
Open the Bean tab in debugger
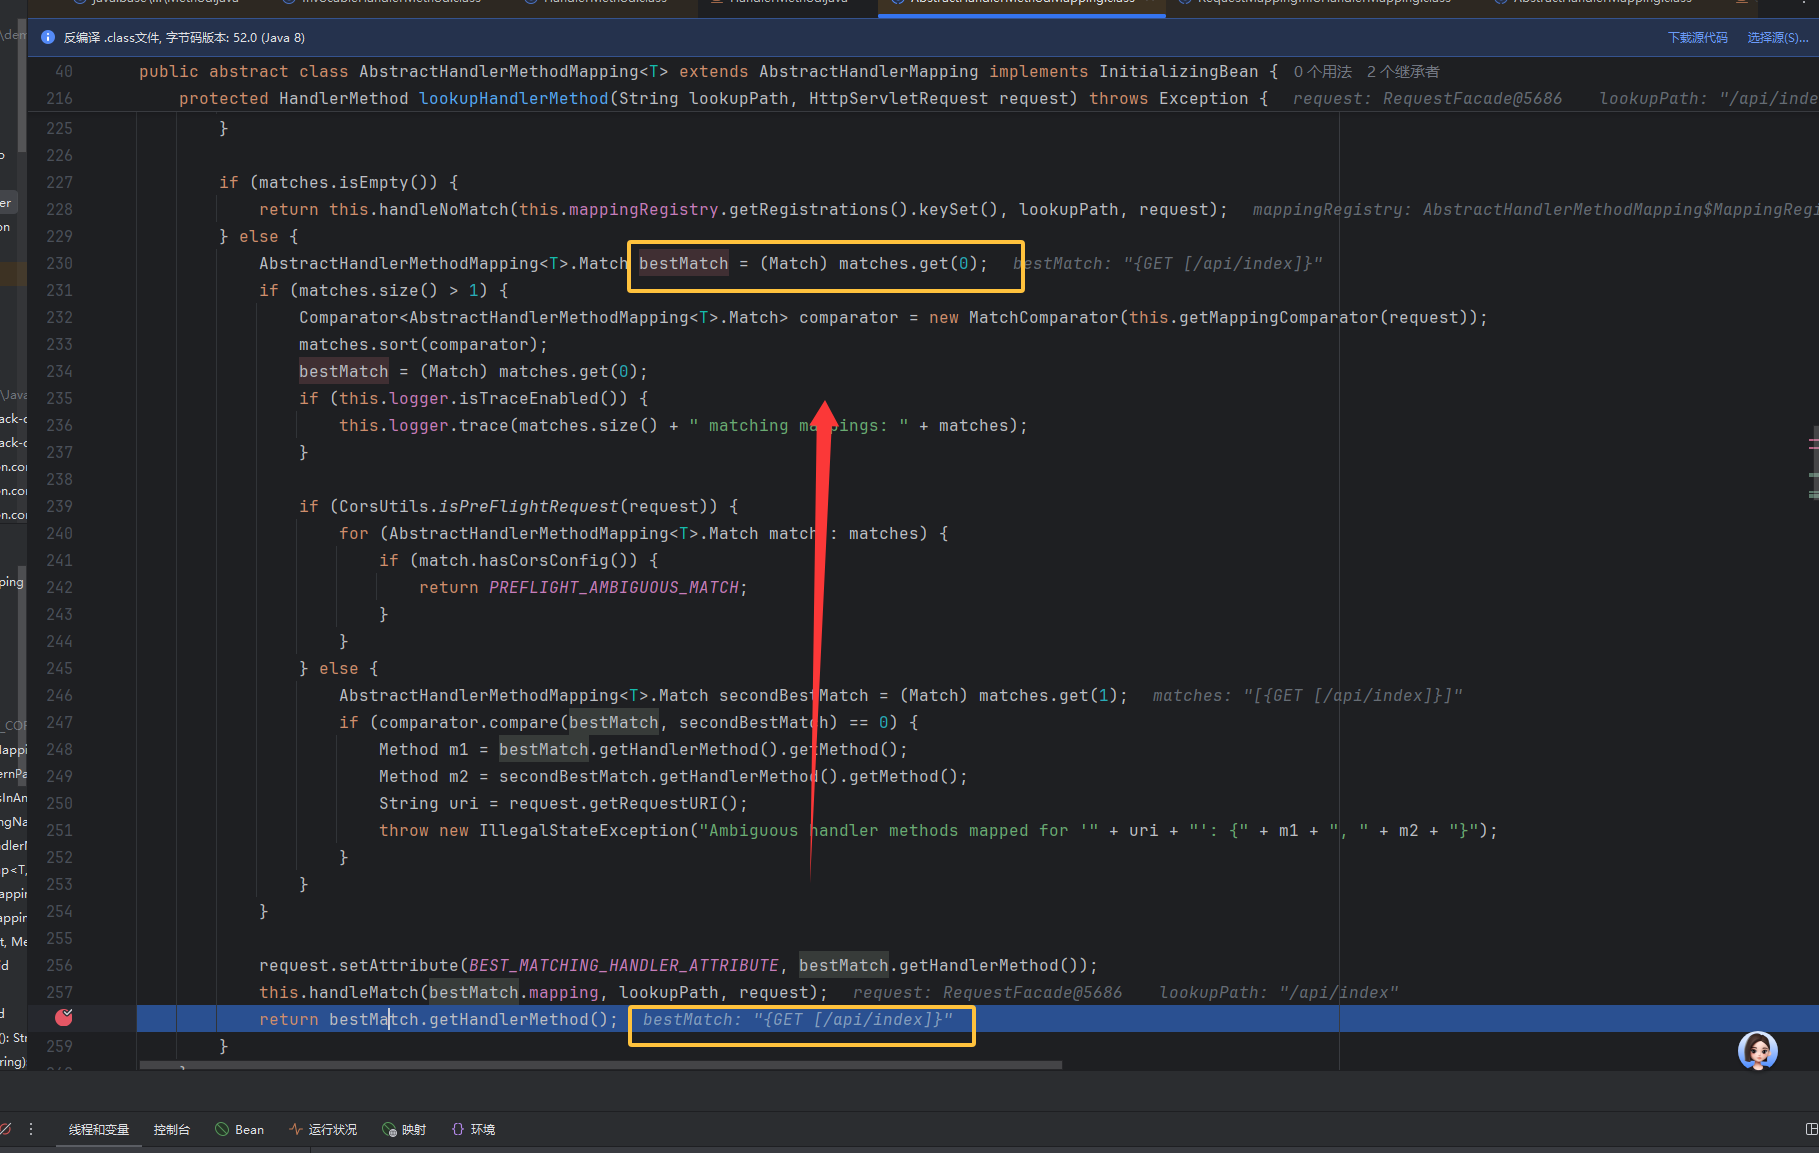tap(240, 1130)
